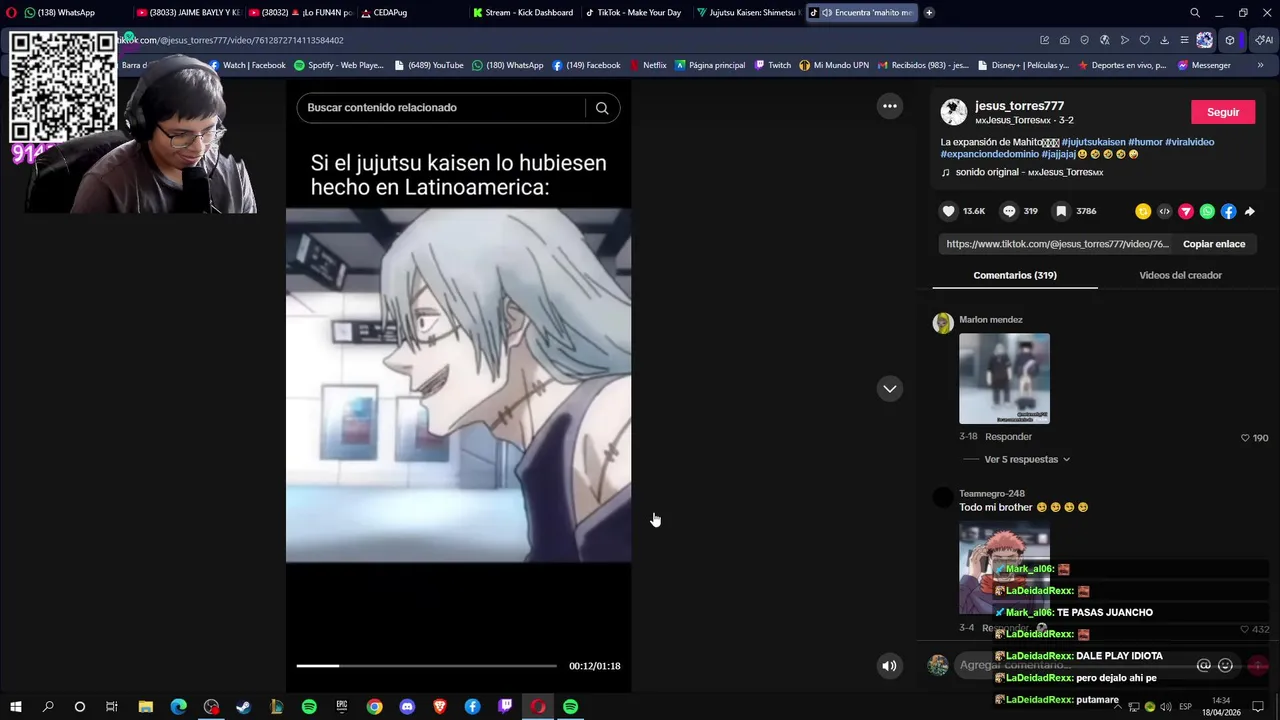Open the three-dots more options menu
1280x720 pixels.
pyautogui.click(x=889, y=106)
